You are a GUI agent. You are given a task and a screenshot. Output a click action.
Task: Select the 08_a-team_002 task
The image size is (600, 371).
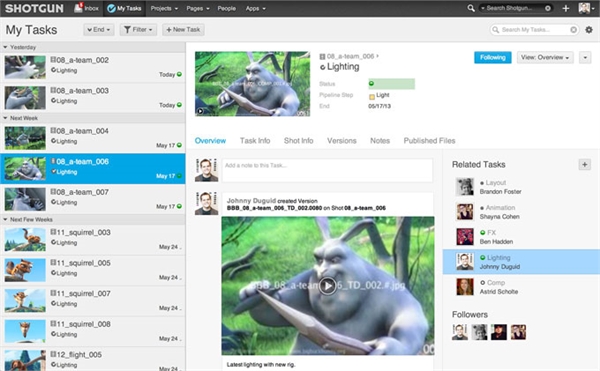pyautogui.click(x=93, y=67)
